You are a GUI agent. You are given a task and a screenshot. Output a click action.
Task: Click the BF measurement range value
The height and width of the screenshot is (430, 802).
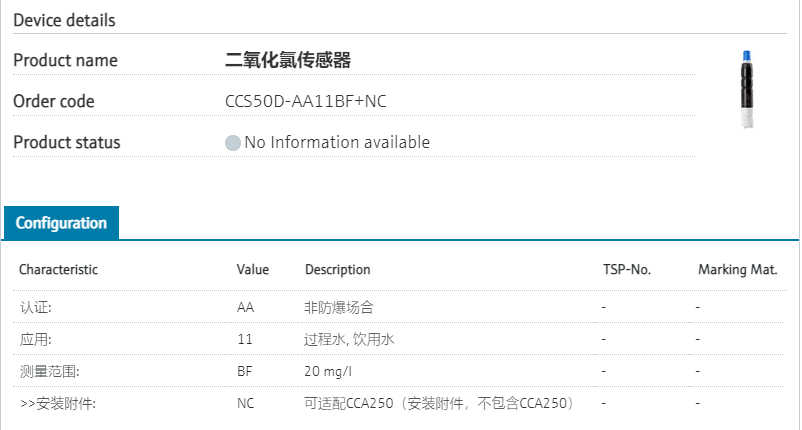point(245,372)
